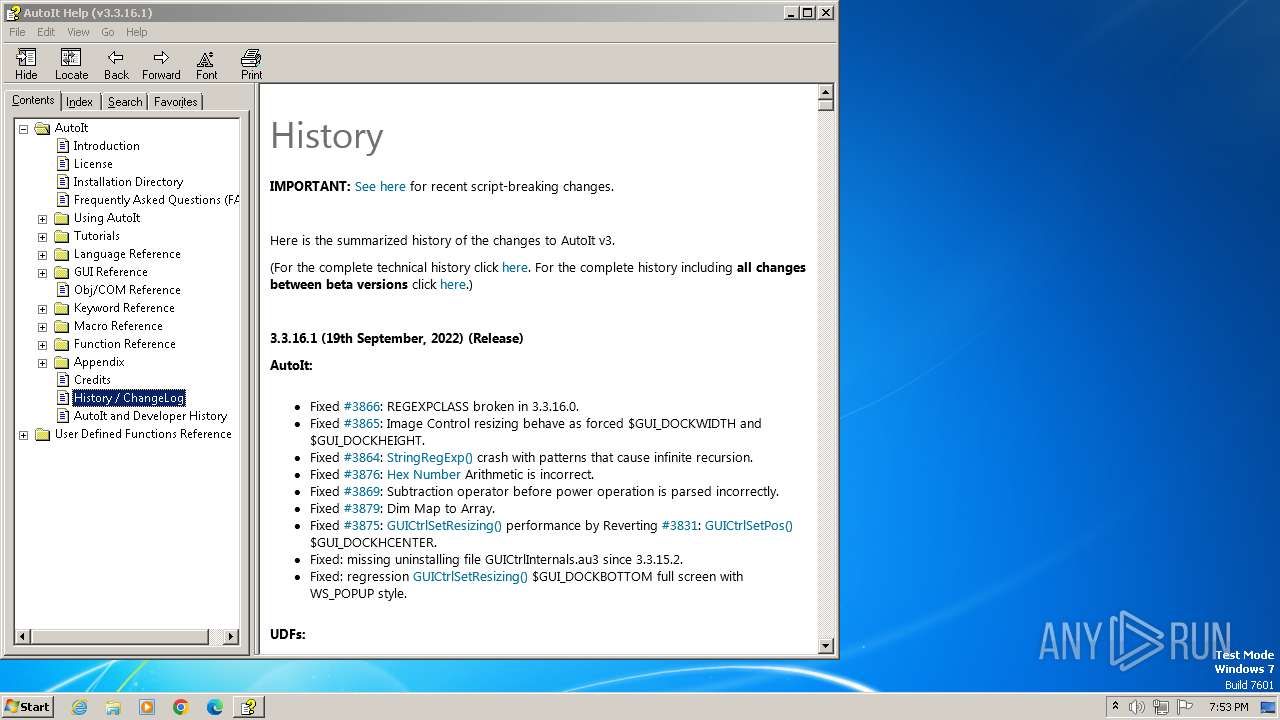Open ticket #3879 link
This screenshot has width=1280, height=720.
361,508
